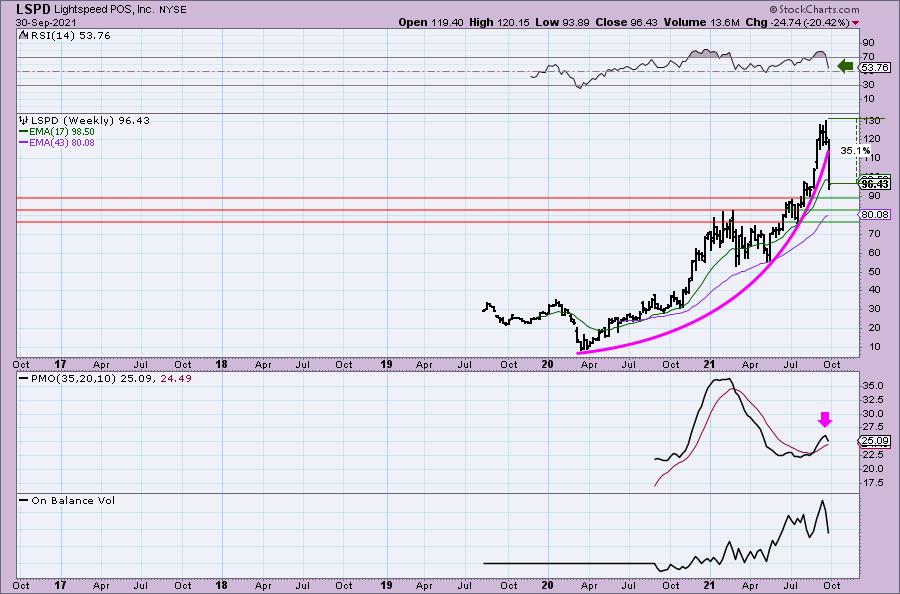900x594 pixels.
Task: Click the 53.76 RSI value tag on the axis
Action: pos(875,68)
